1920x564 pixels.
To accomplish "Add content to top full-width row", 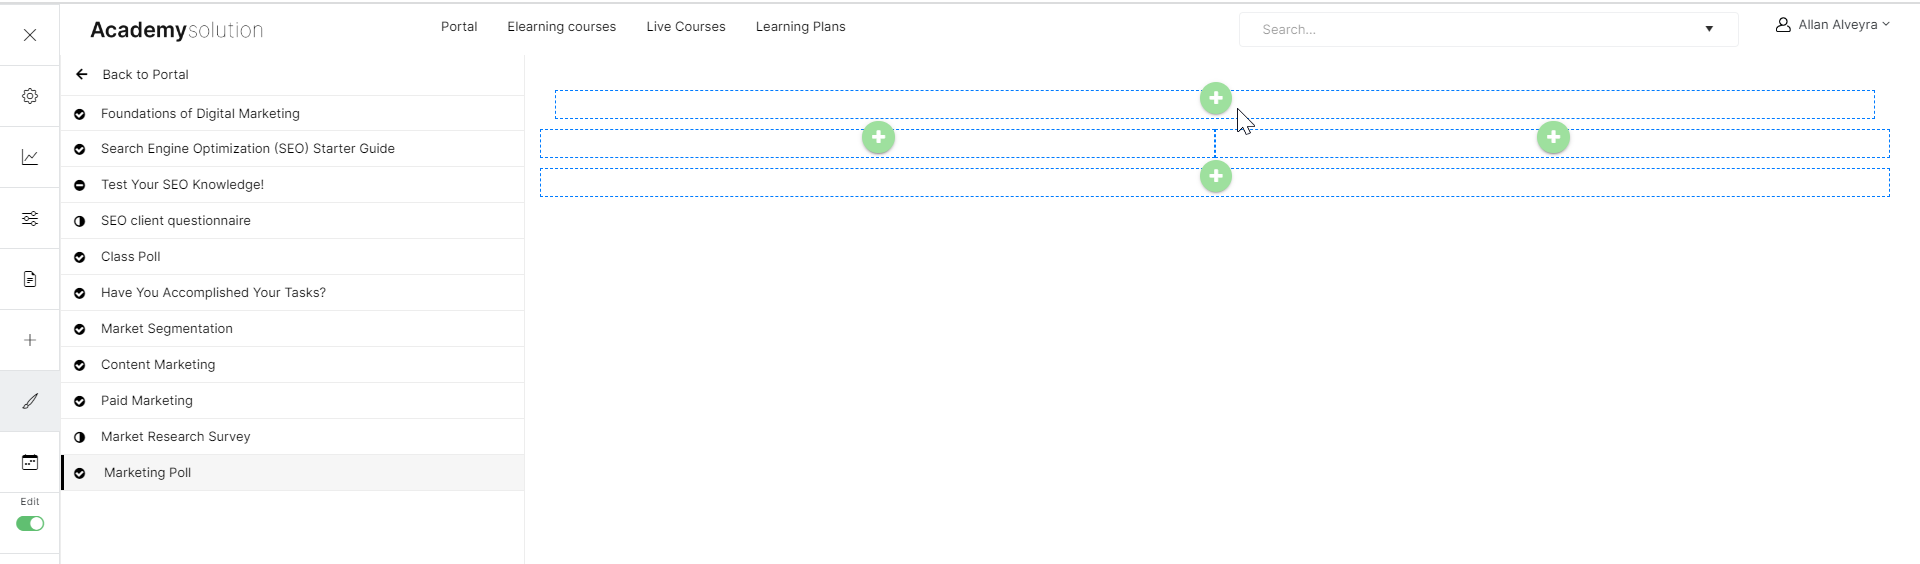I will [x=1215, y=98].
